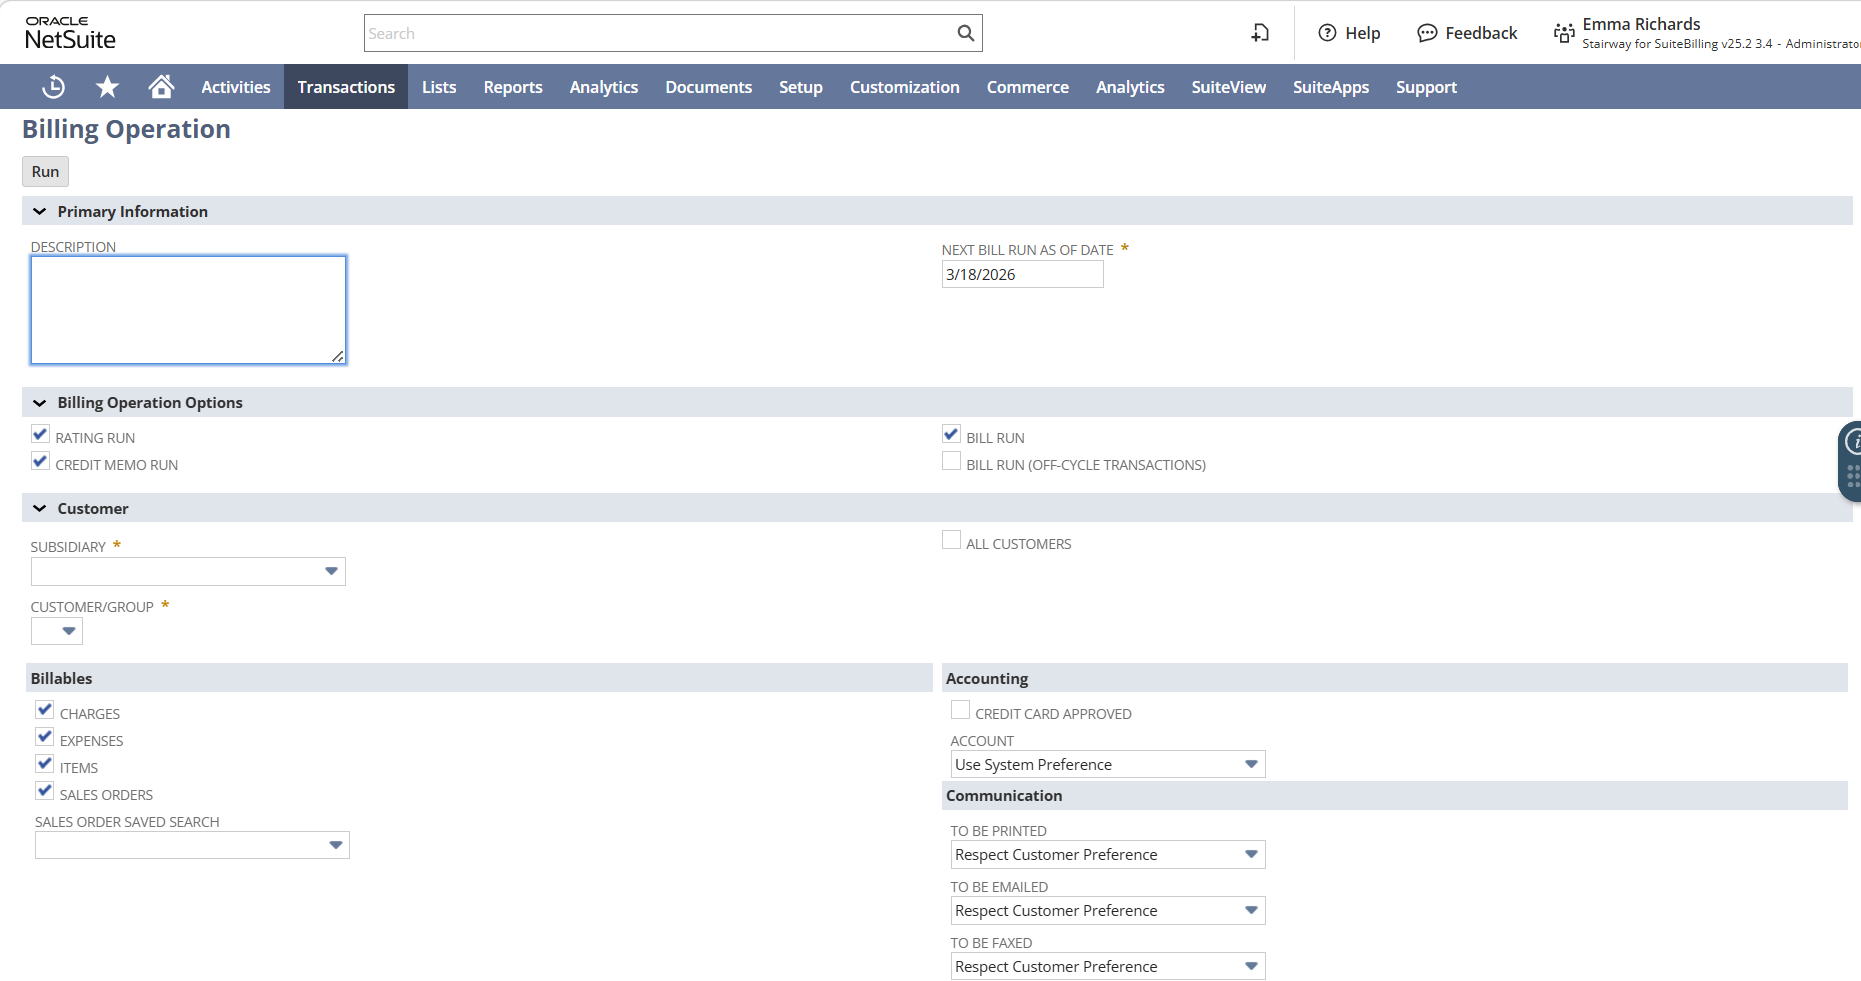Click into the Description text area
Screen dimensions: 1861x981
click(x=188, y=310)
